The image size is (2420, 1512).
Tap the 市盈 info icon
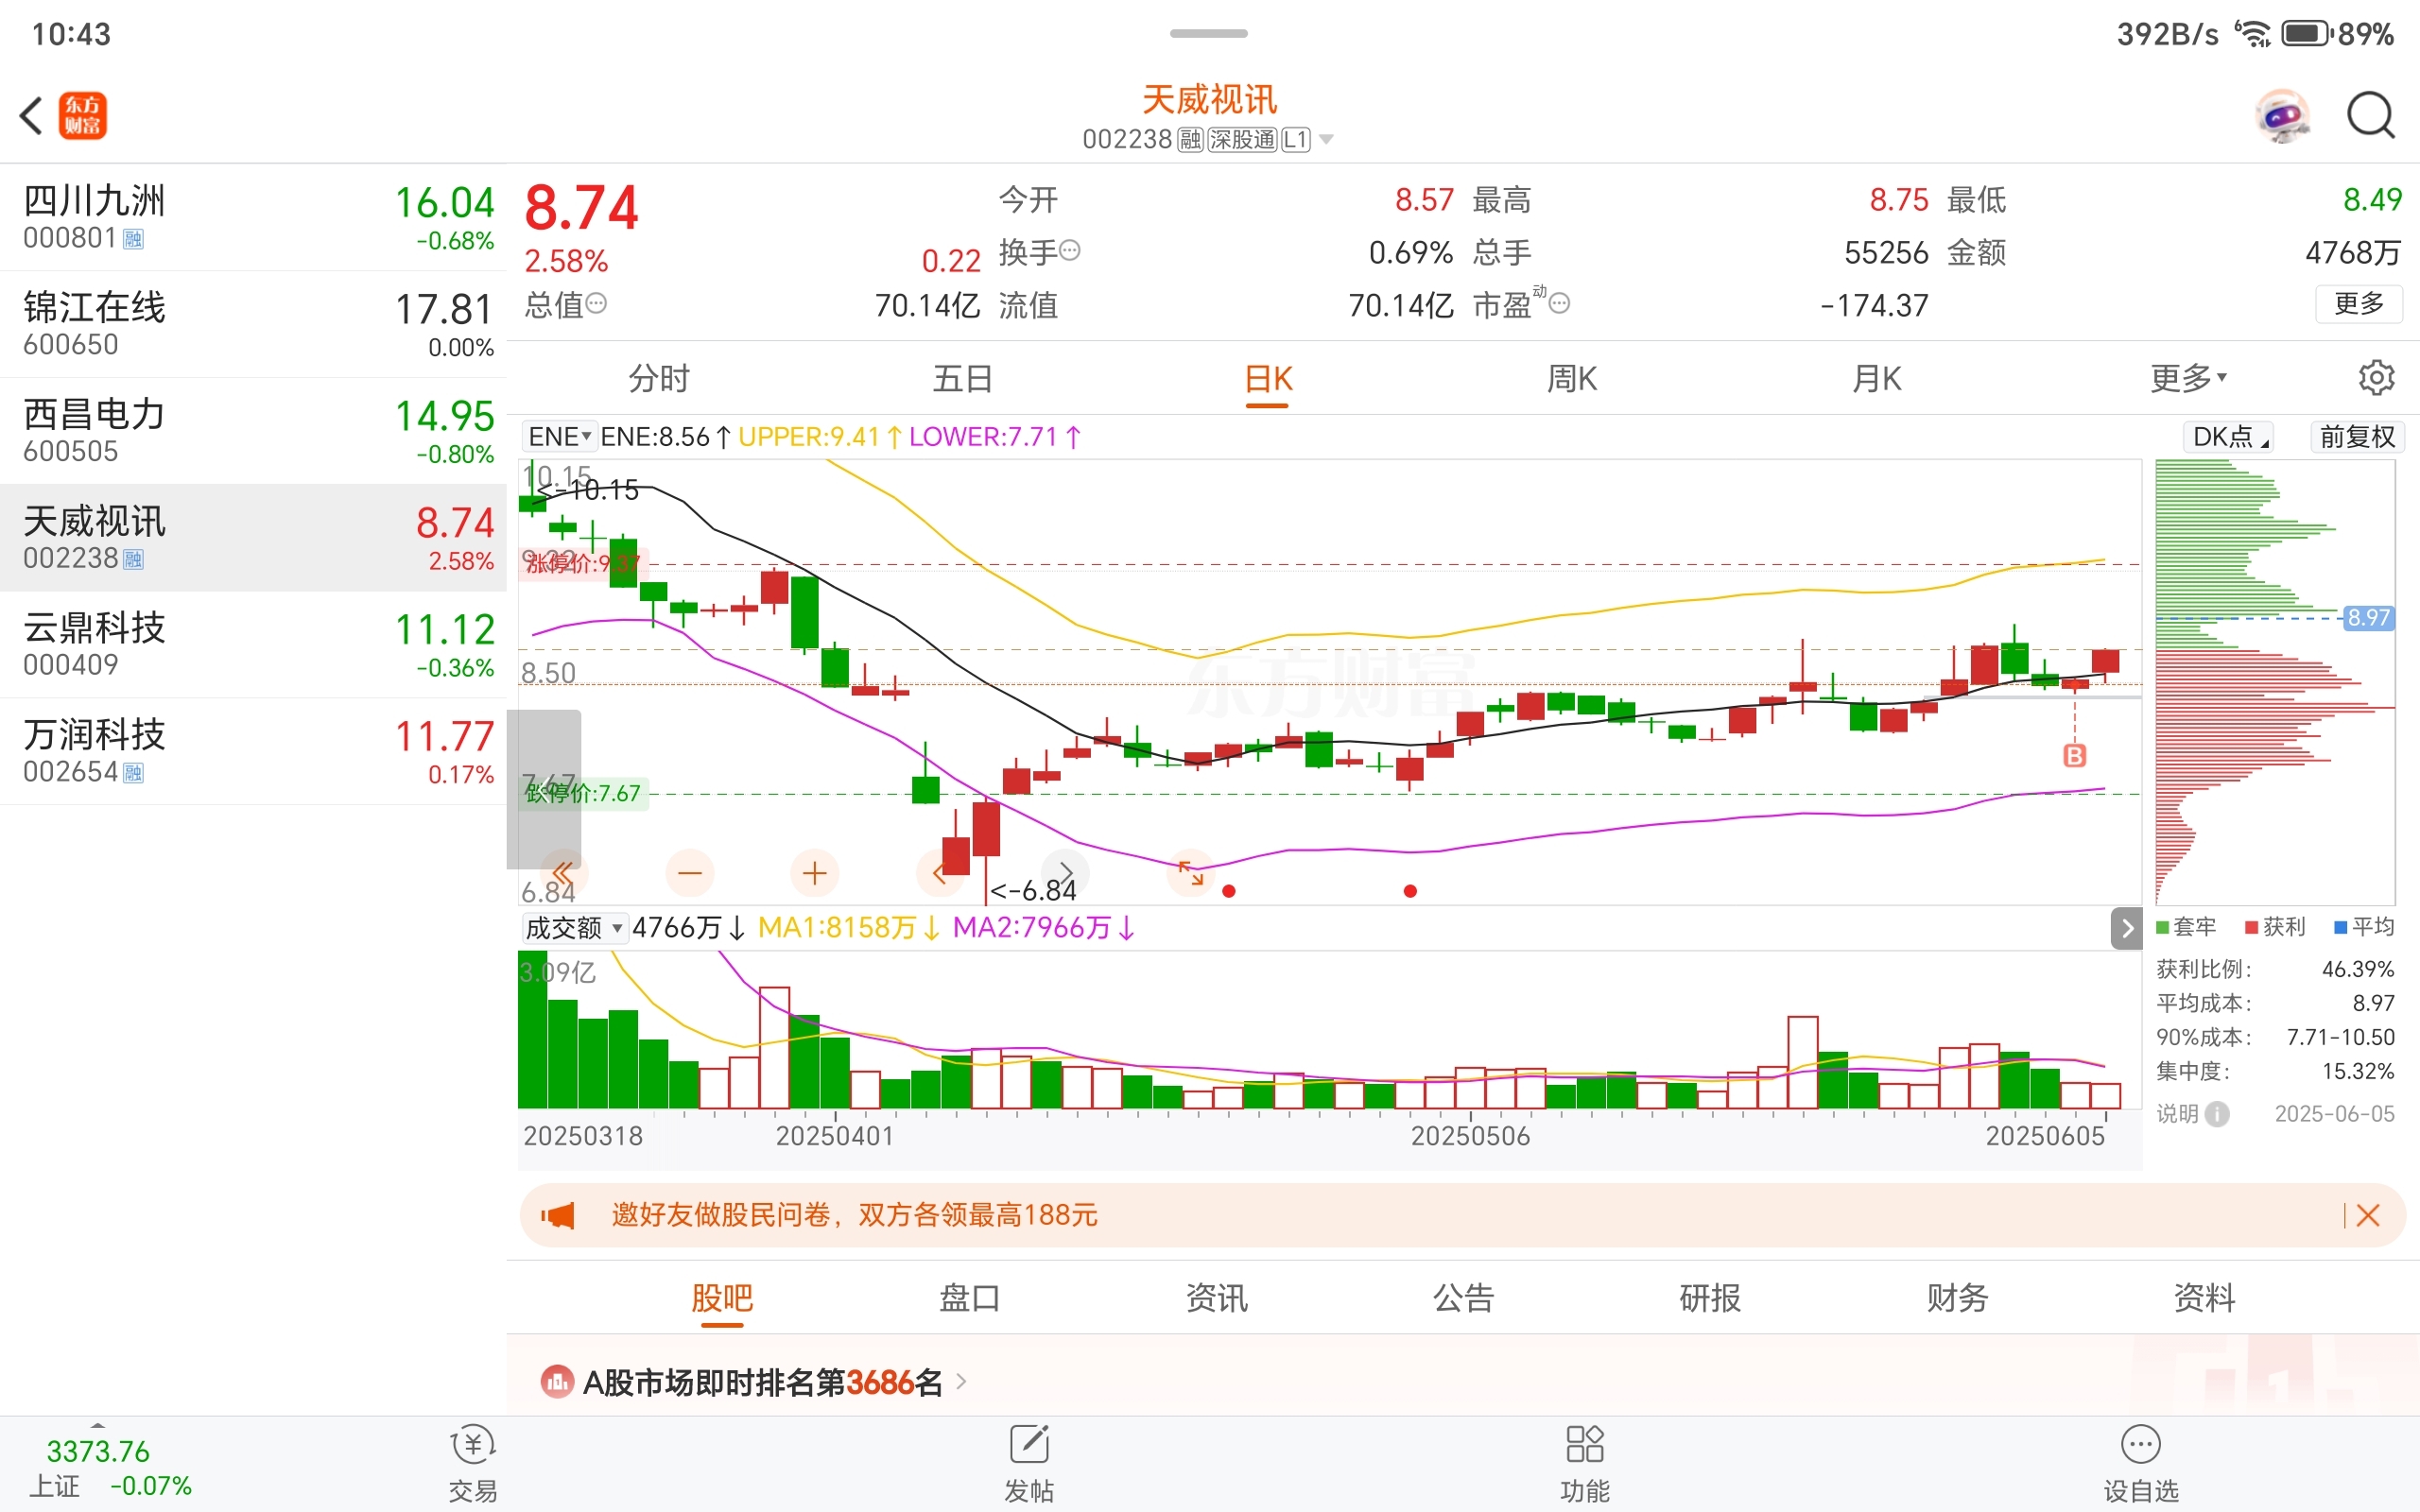(x=1559, y=303)
